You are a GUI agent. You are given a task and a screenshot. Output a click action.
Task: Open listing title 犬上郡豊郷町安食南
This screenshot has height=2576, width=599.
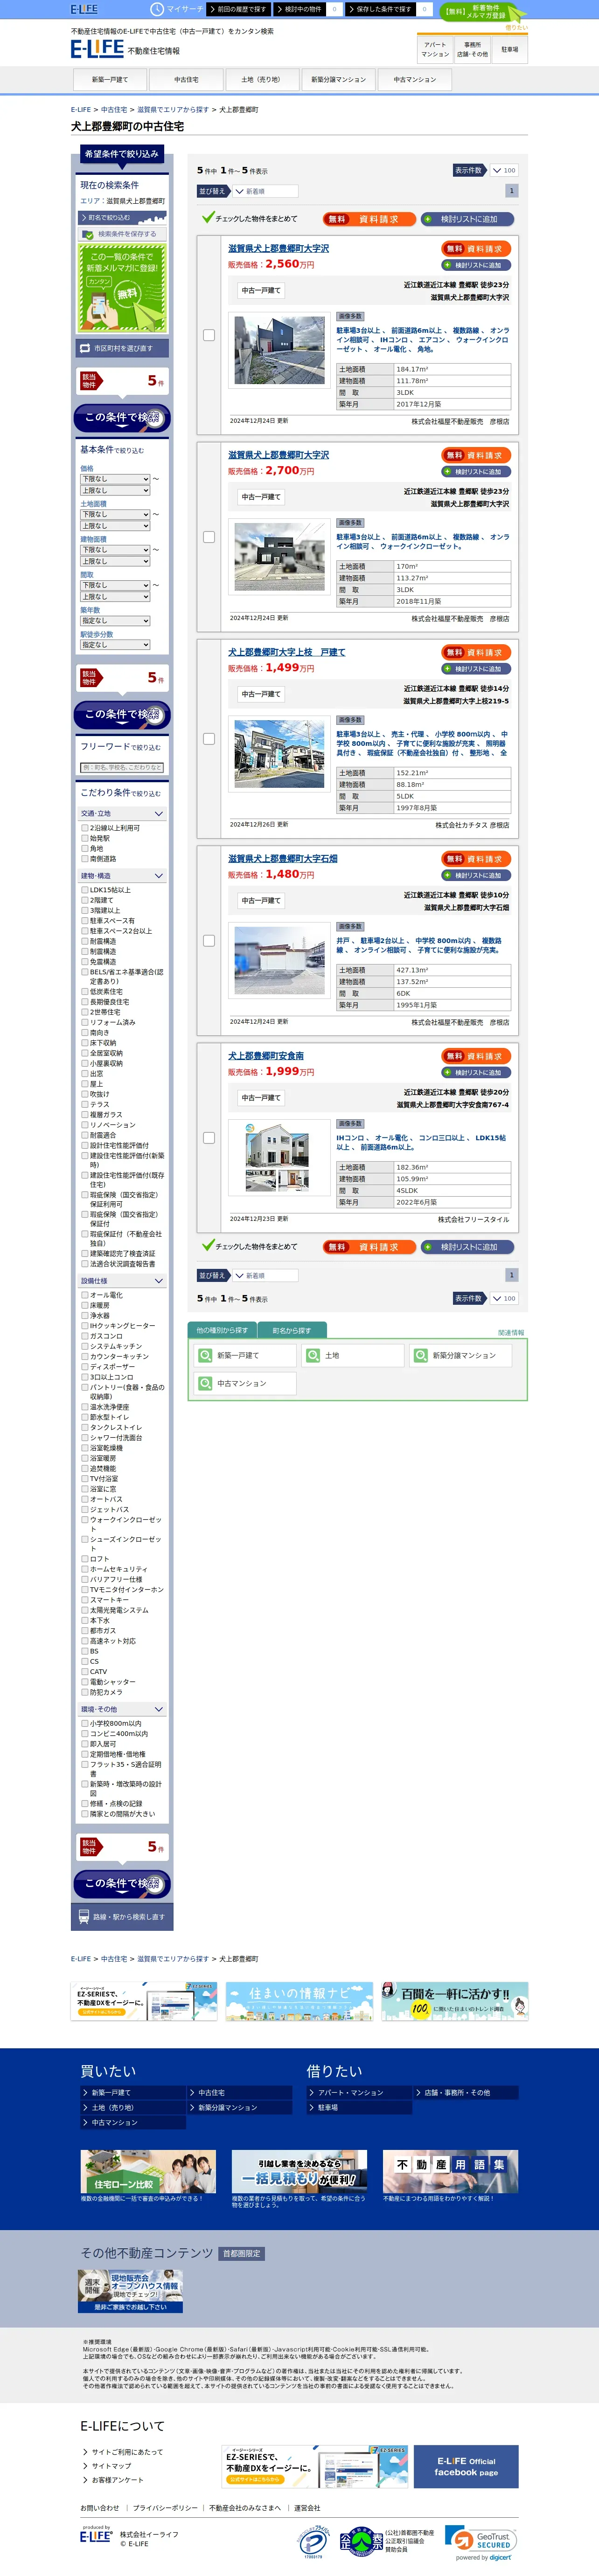266,1055
